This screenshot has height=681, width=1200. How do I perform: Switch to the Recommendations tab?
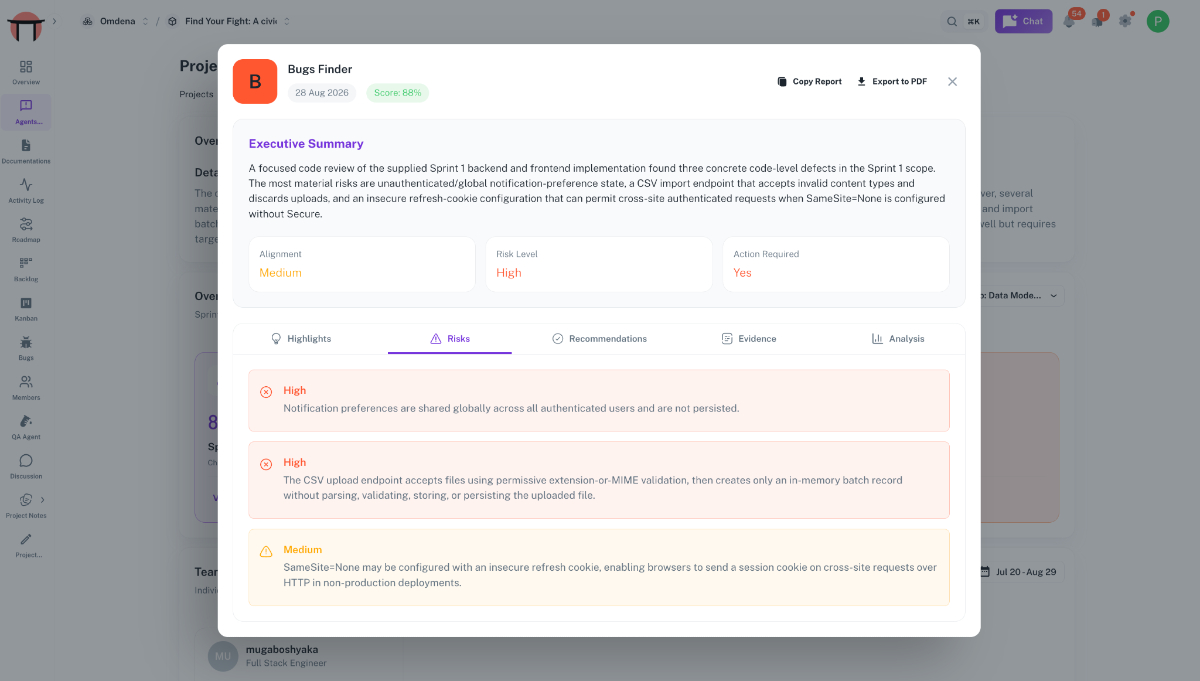(599, 339)
